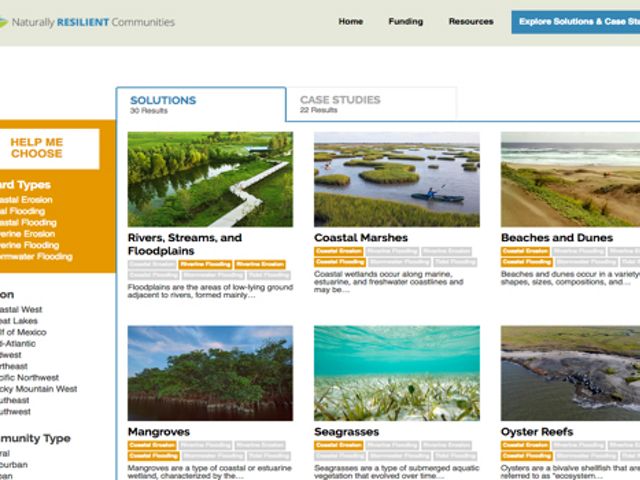
Task: Choose the Rocky Mountain West region filter
Action: (38, 389)
